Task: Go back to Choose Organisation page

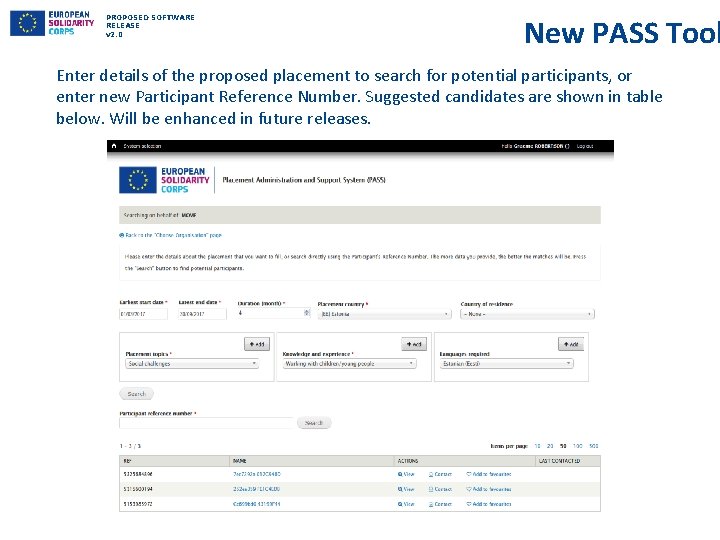Action: pos(172,235)
